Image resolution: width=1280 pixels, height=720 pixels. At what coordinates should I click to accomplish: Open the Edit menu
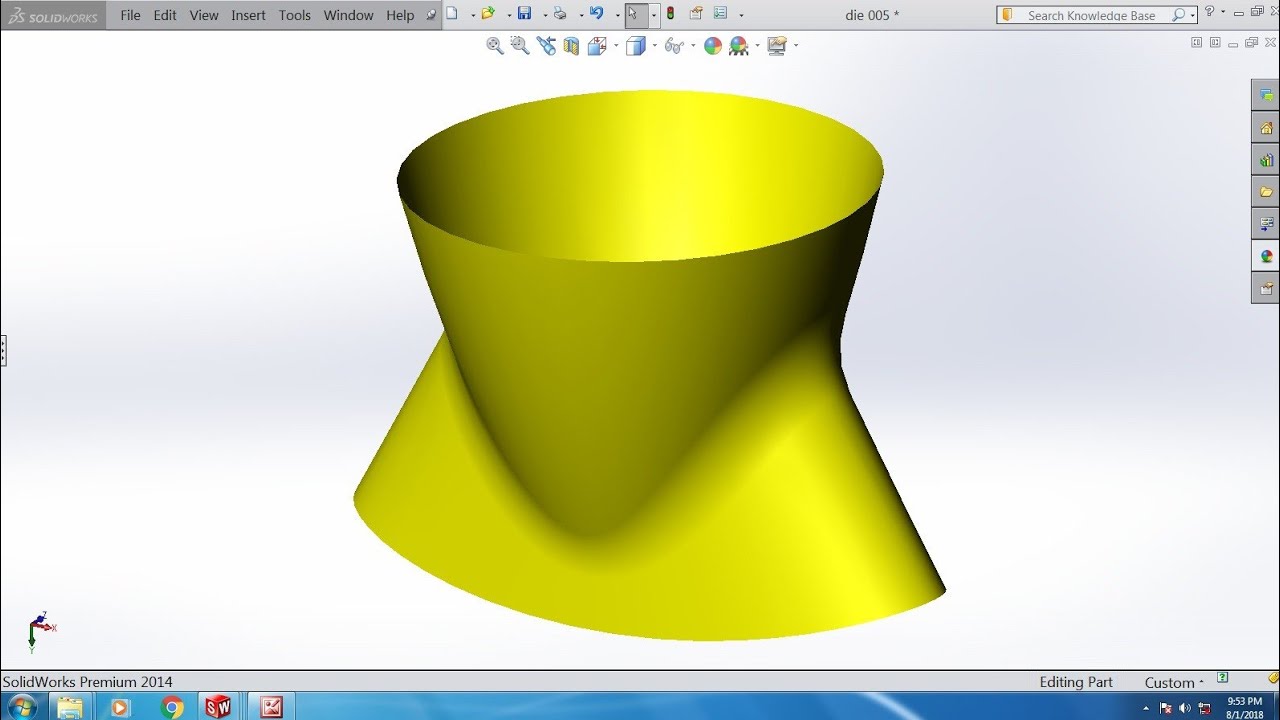[165, 15]
